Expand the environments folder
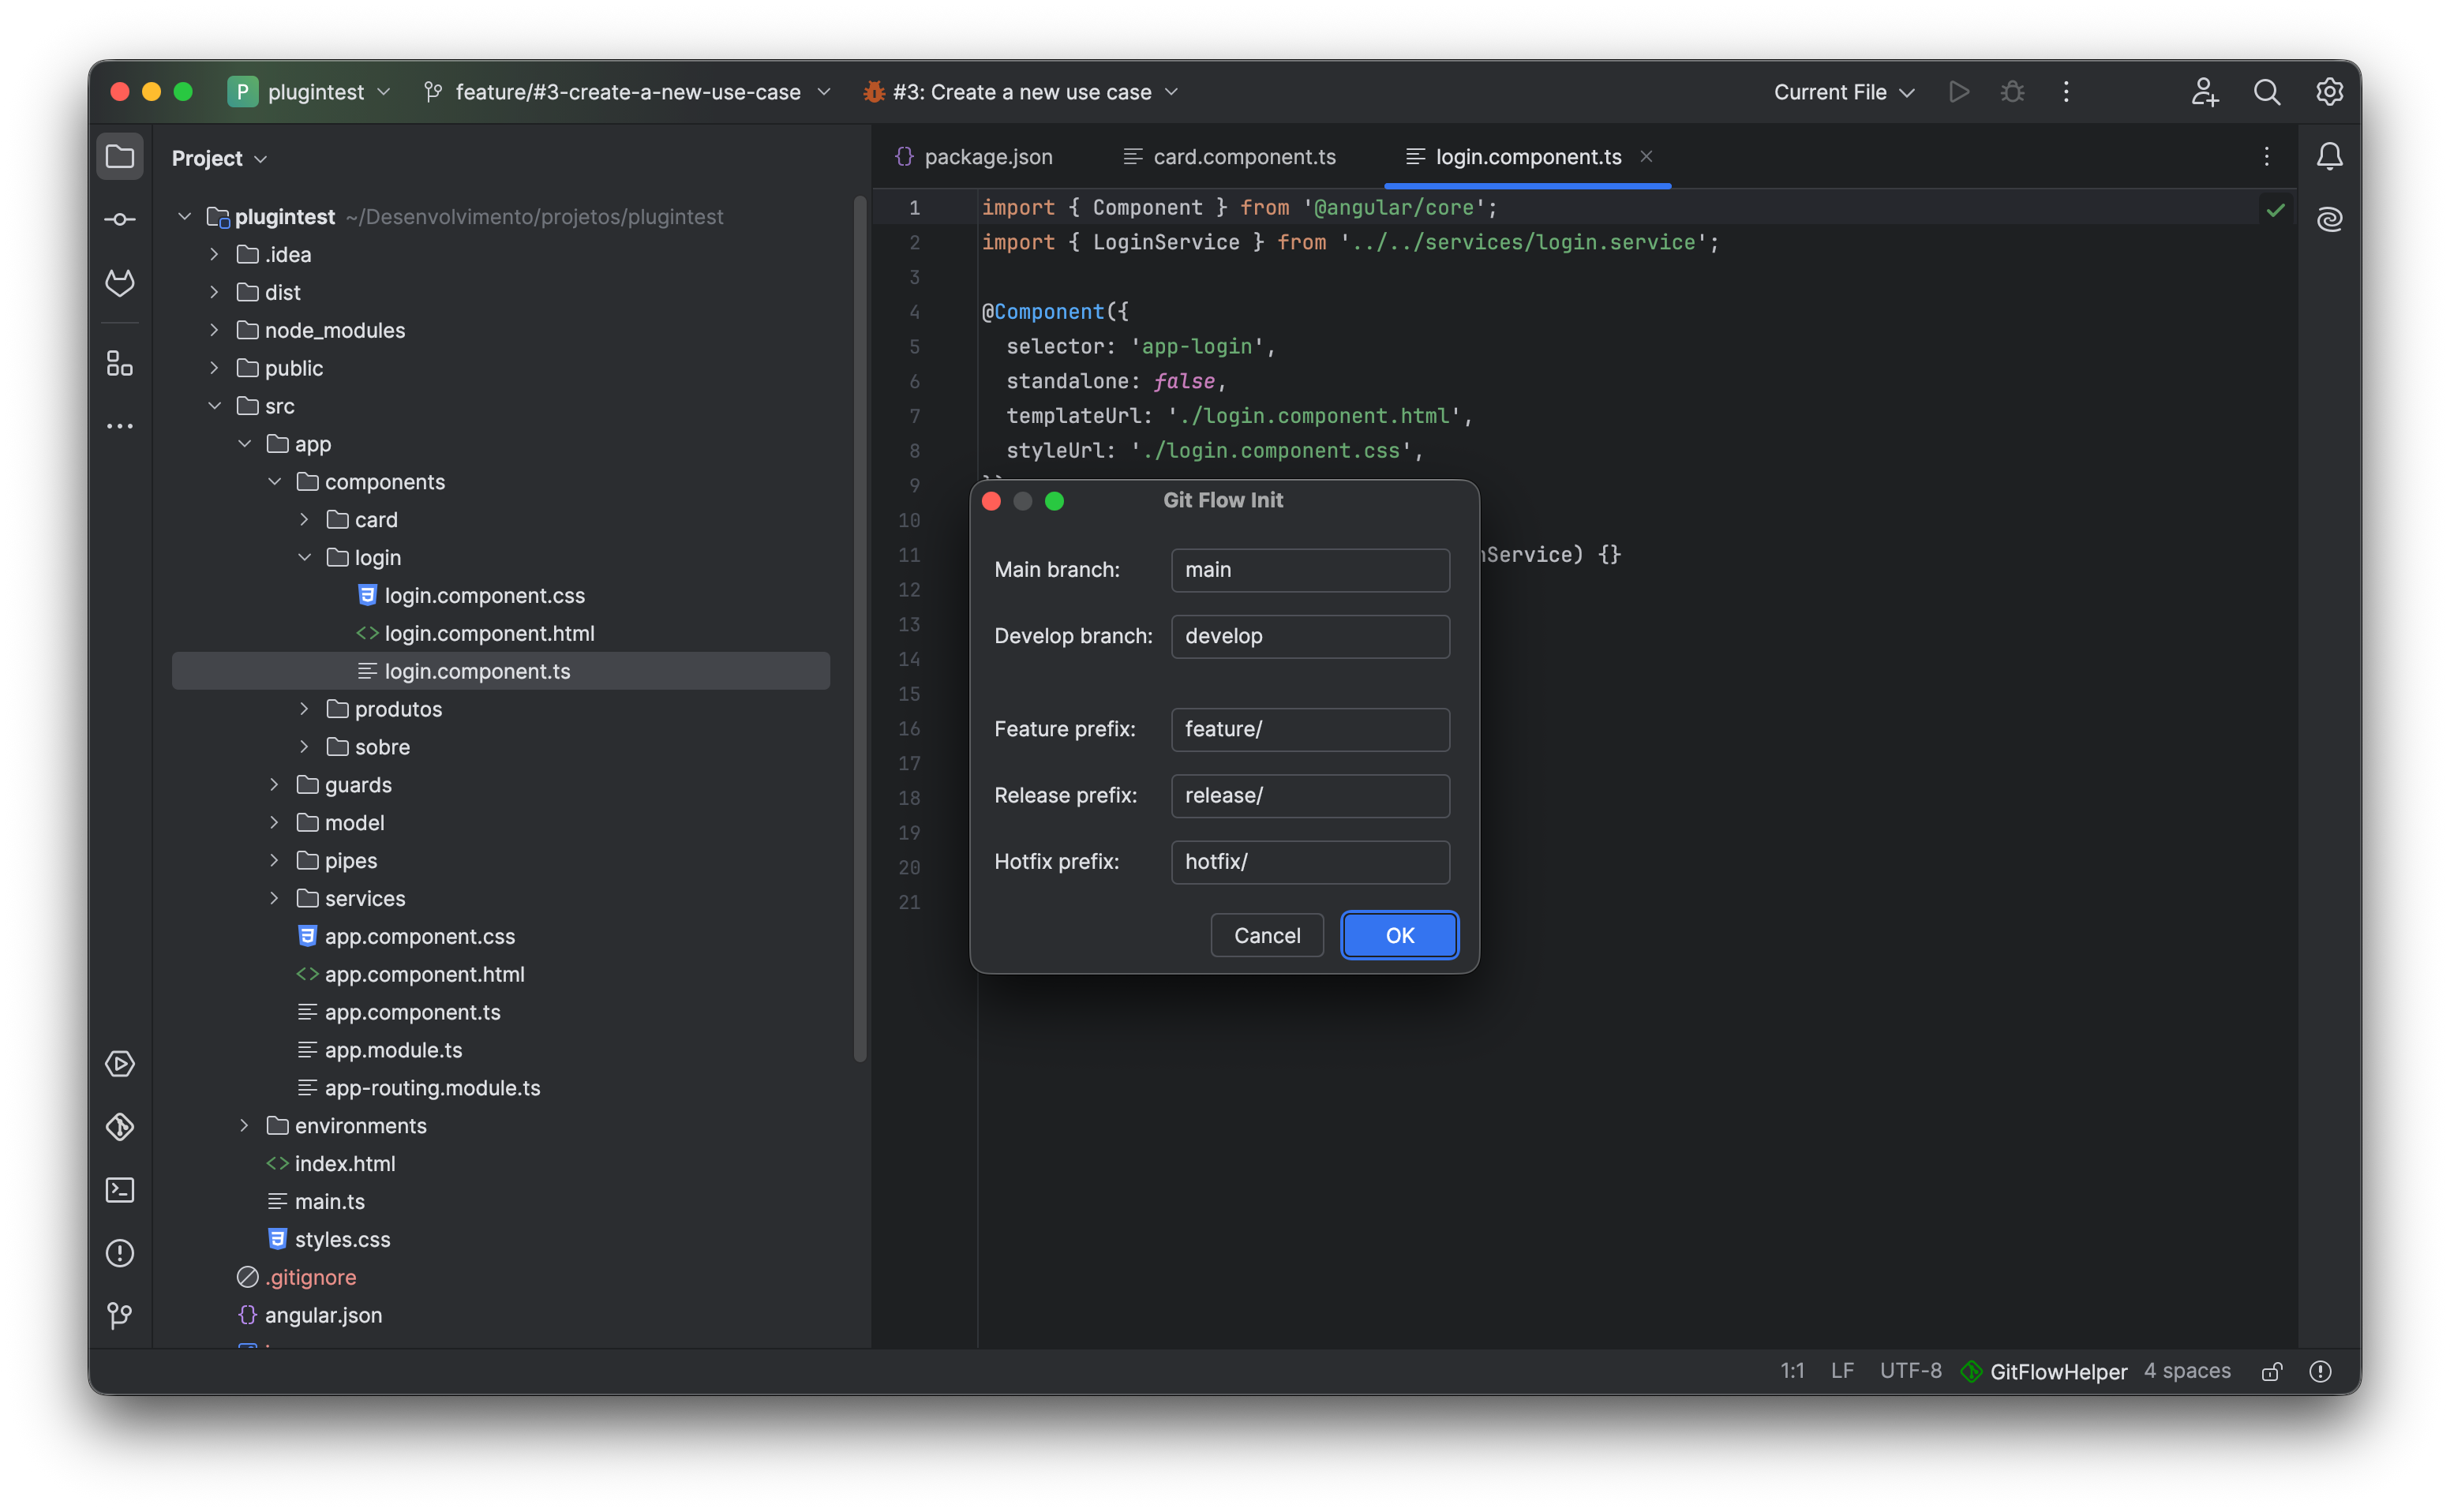 [244, 1125]
